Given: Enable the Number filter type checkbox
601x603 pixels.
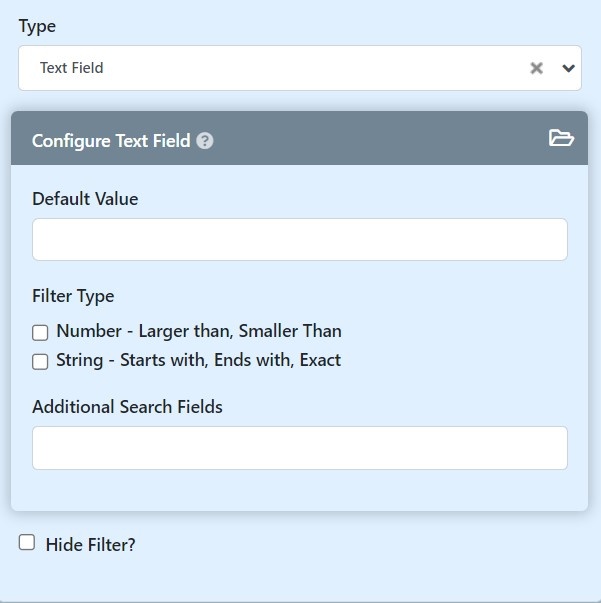Looking at the screenshot, I should click(x=40, y=333).
